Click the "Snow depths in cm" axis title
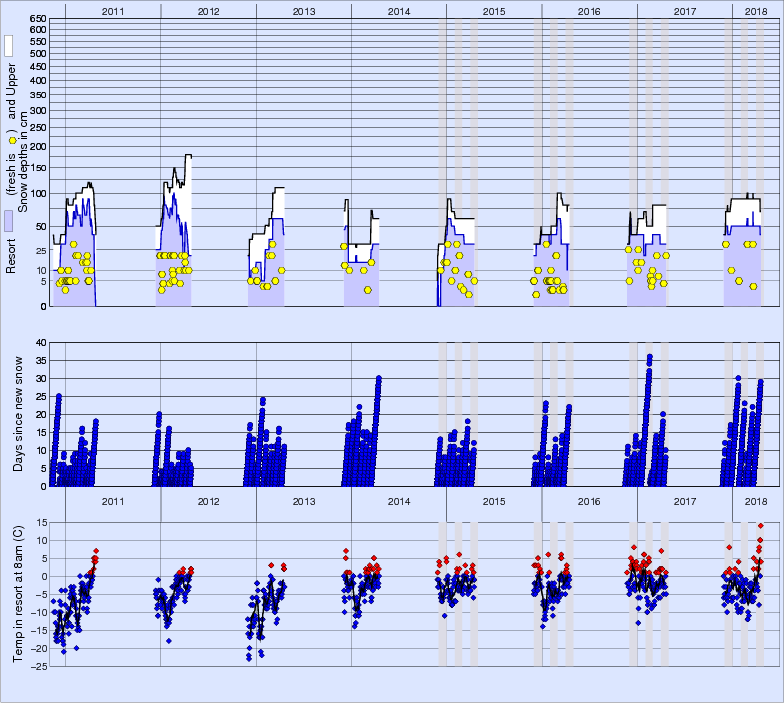Screen dimensions: 784x703 pos(24,167)
